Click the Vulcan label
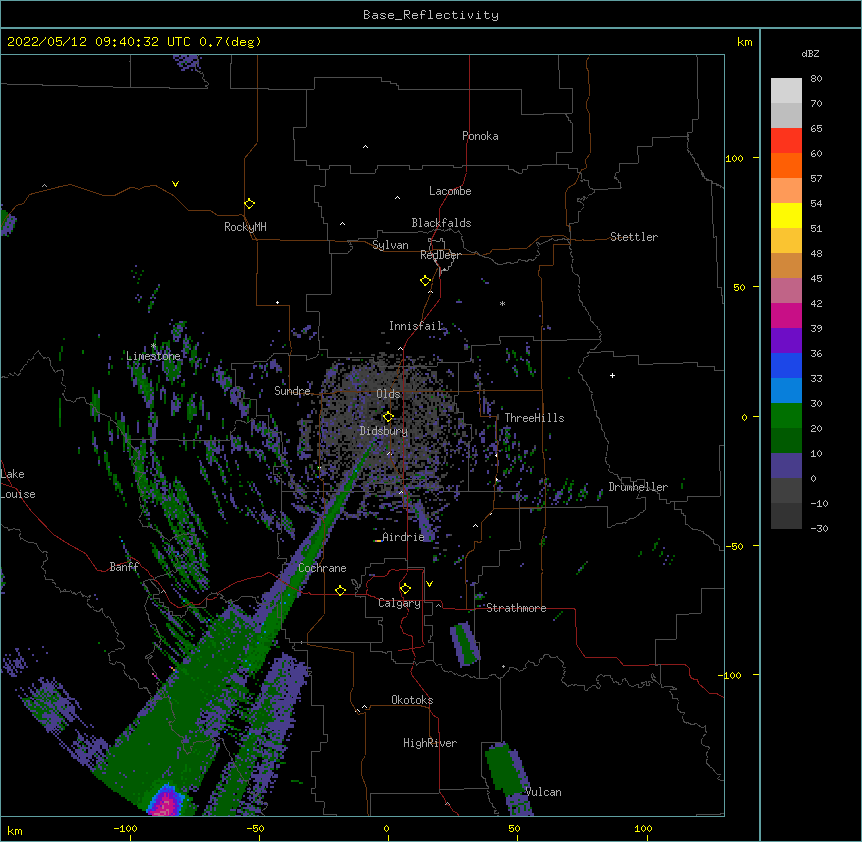The image size is (862, 842). coord(543,792)
